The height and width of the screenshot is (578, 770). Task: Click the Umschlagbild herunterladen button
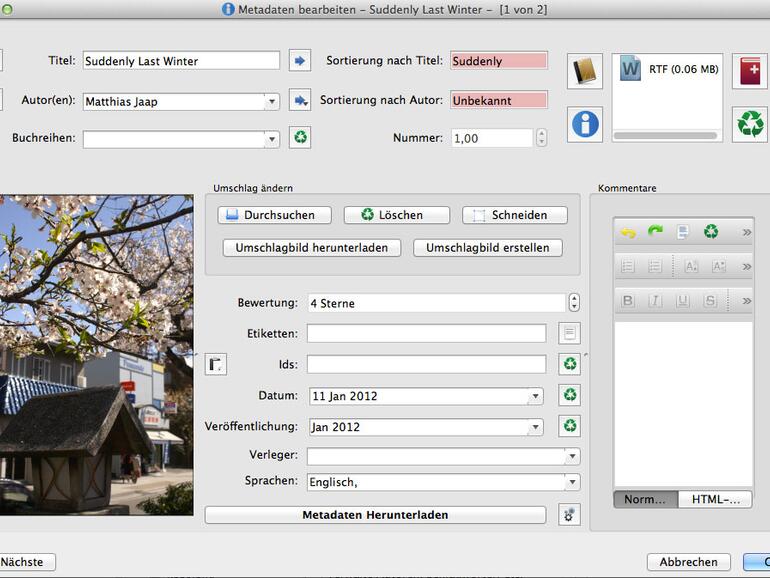pos(312,247)
